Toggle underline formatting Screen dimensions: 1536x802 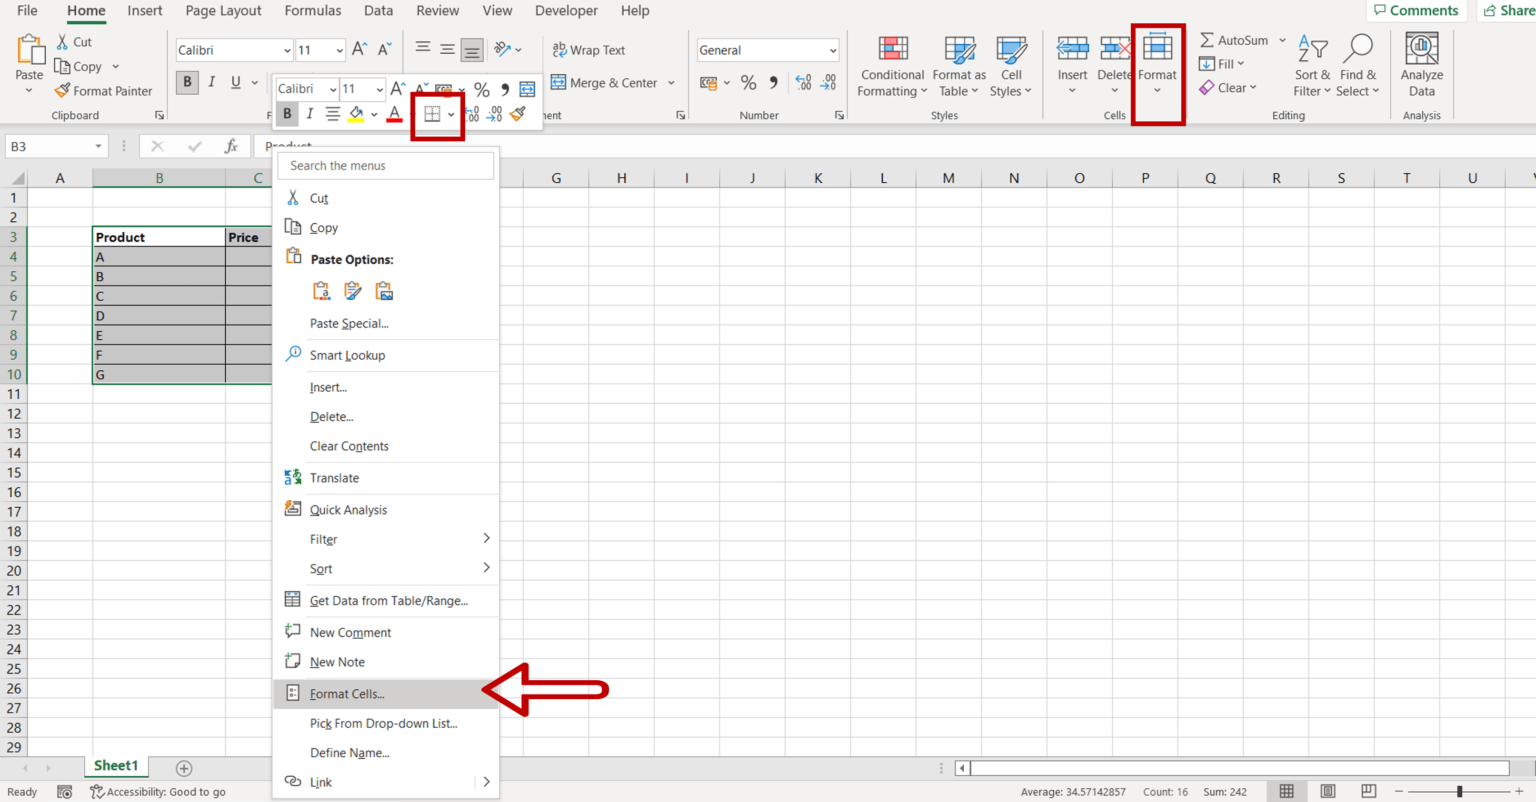coord(236,82)
